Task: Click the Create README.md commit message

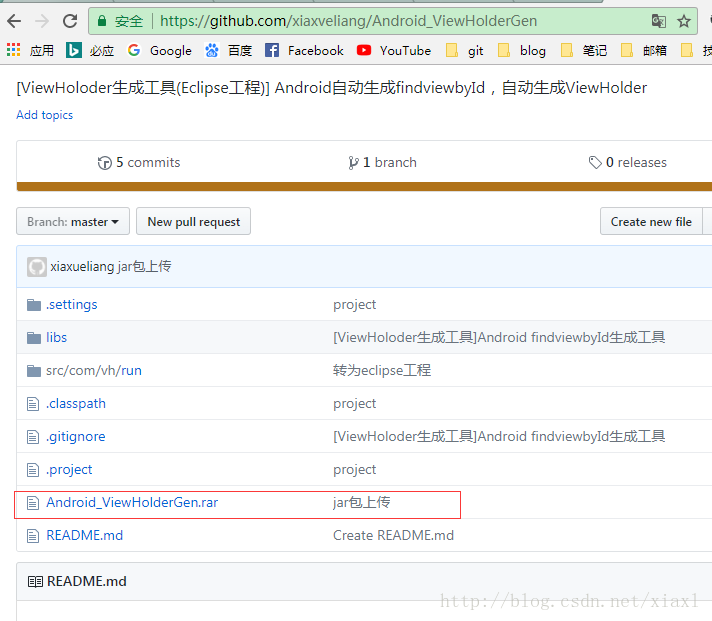Action: click(393, 536)
